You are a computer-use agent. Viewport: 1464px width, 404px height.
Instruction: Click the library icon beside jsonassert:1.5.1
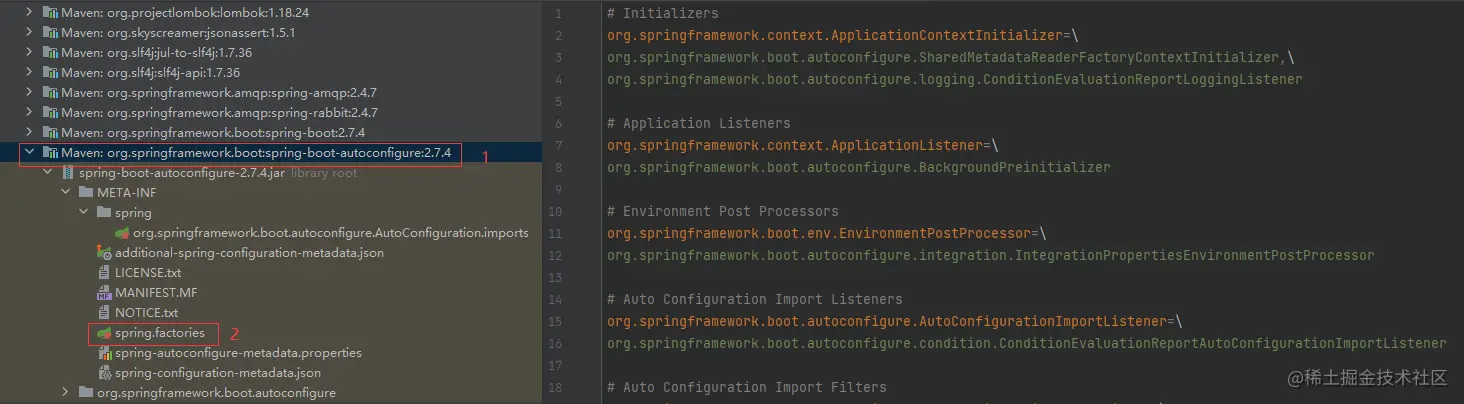coord(49,33)
